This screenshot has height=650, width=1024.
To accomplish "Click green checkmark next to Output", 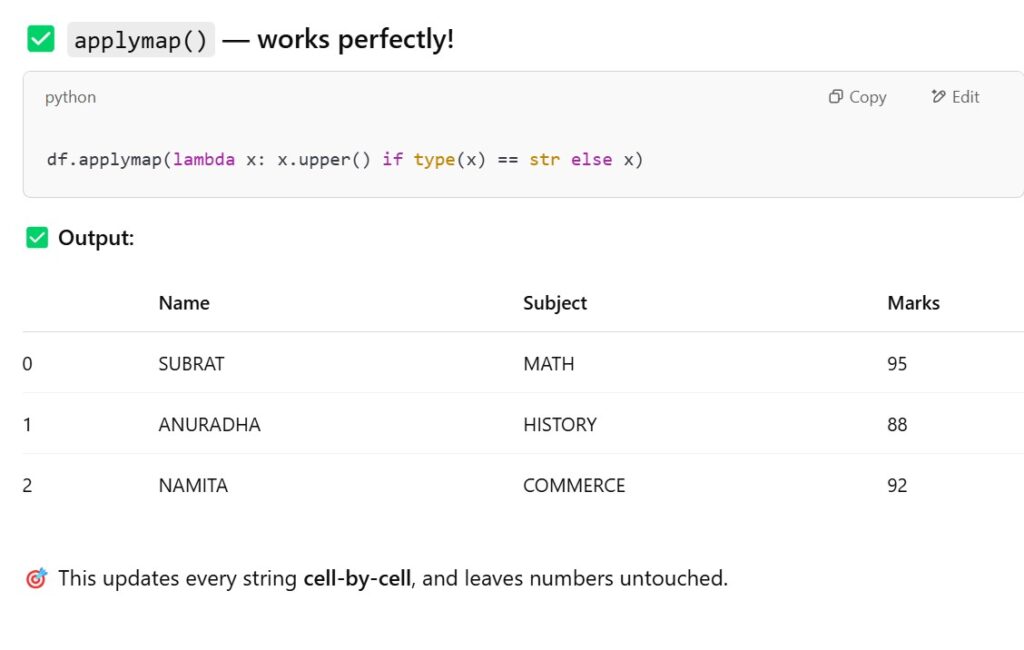I will point(37,238).
